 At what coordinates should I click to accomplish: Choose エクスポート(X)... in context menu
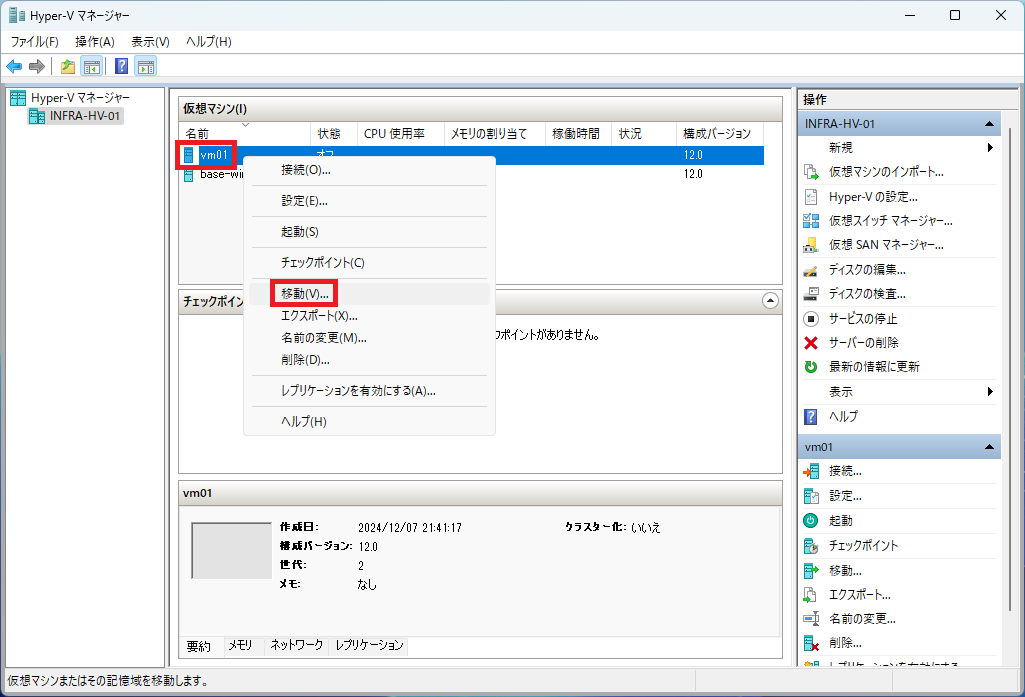click(x=369, y=316)
